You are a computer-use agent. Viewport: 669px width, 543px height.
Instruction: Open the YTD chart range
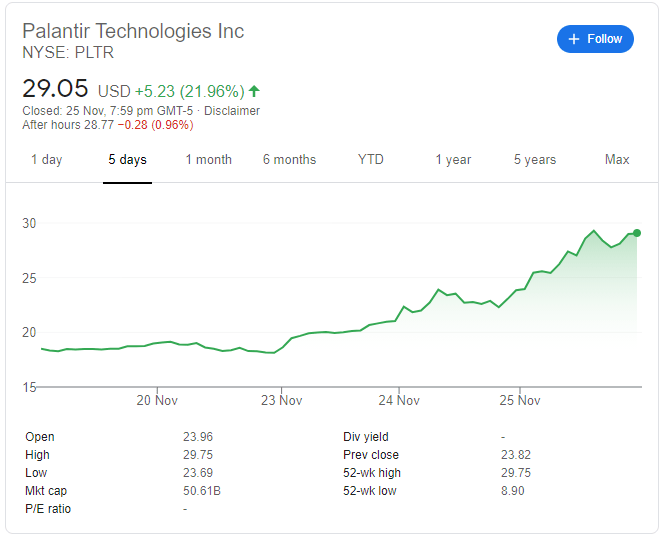click(371, 160)
